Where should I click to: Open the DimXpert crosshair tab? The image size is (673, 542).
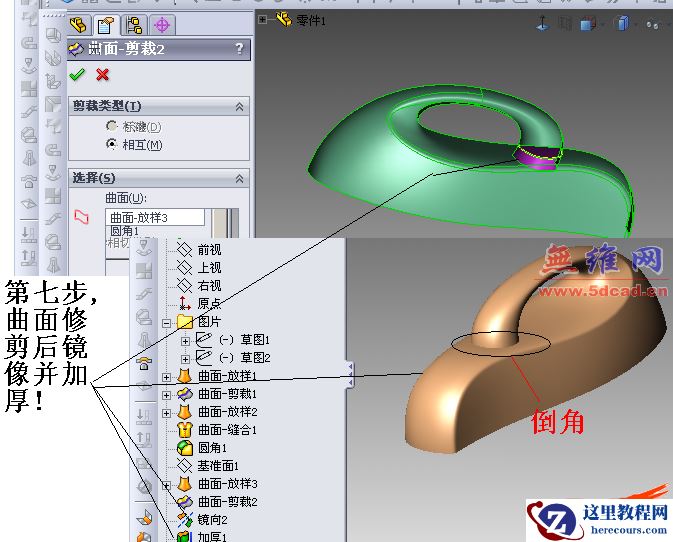coord(161,26)
